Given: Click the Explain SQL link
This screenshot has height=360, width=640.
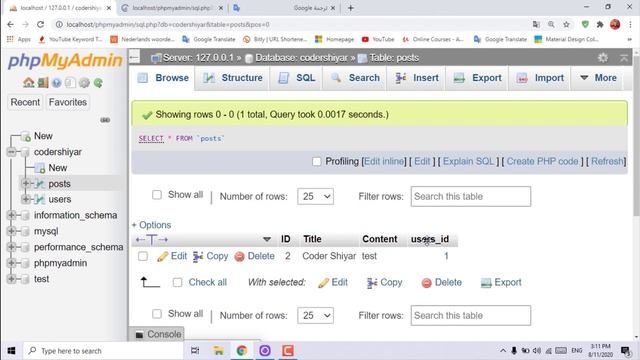Looking at the screenshot, I should coord(468,162).
